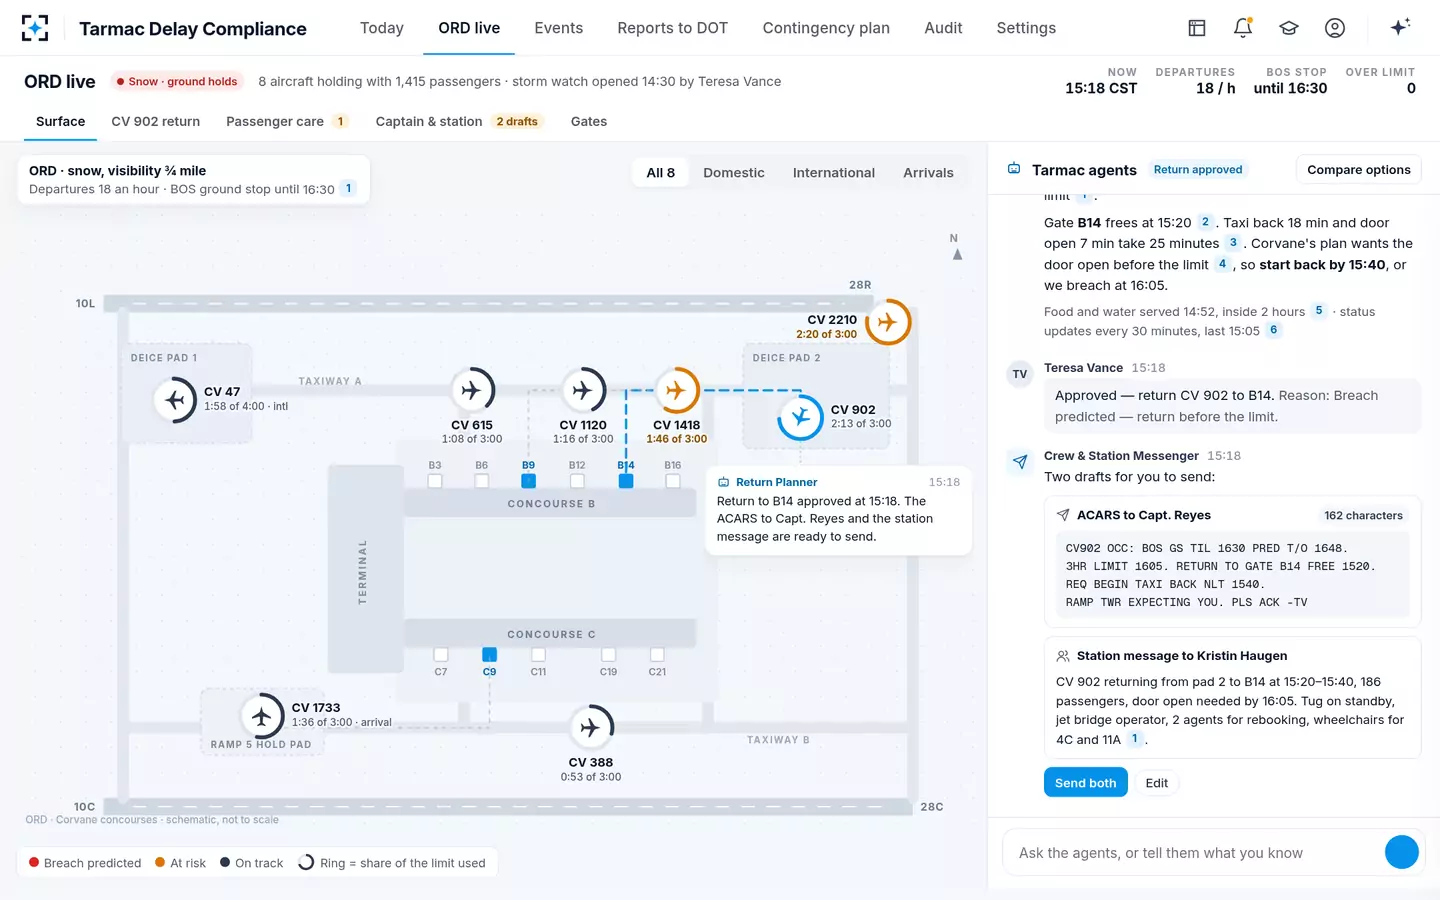Filter the map to Domestic flights
Screen dimensions: 1440x900
click(x=734, y=173)
